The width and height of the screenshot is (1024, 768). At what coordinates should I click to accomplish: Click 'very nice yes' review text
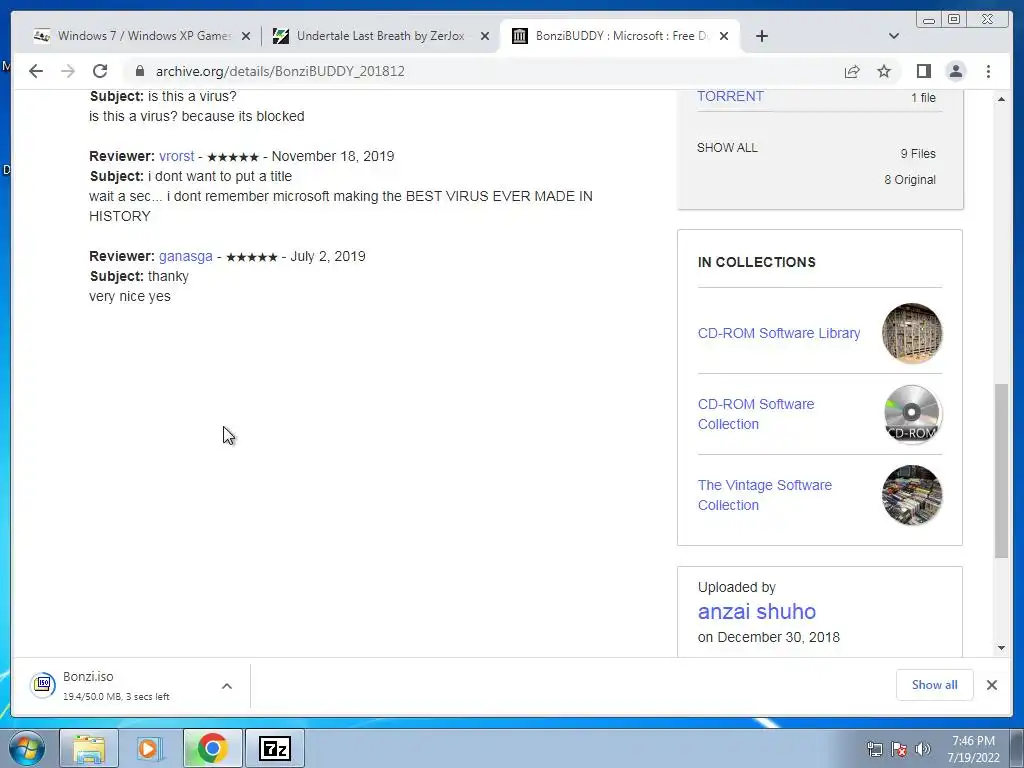130,296
